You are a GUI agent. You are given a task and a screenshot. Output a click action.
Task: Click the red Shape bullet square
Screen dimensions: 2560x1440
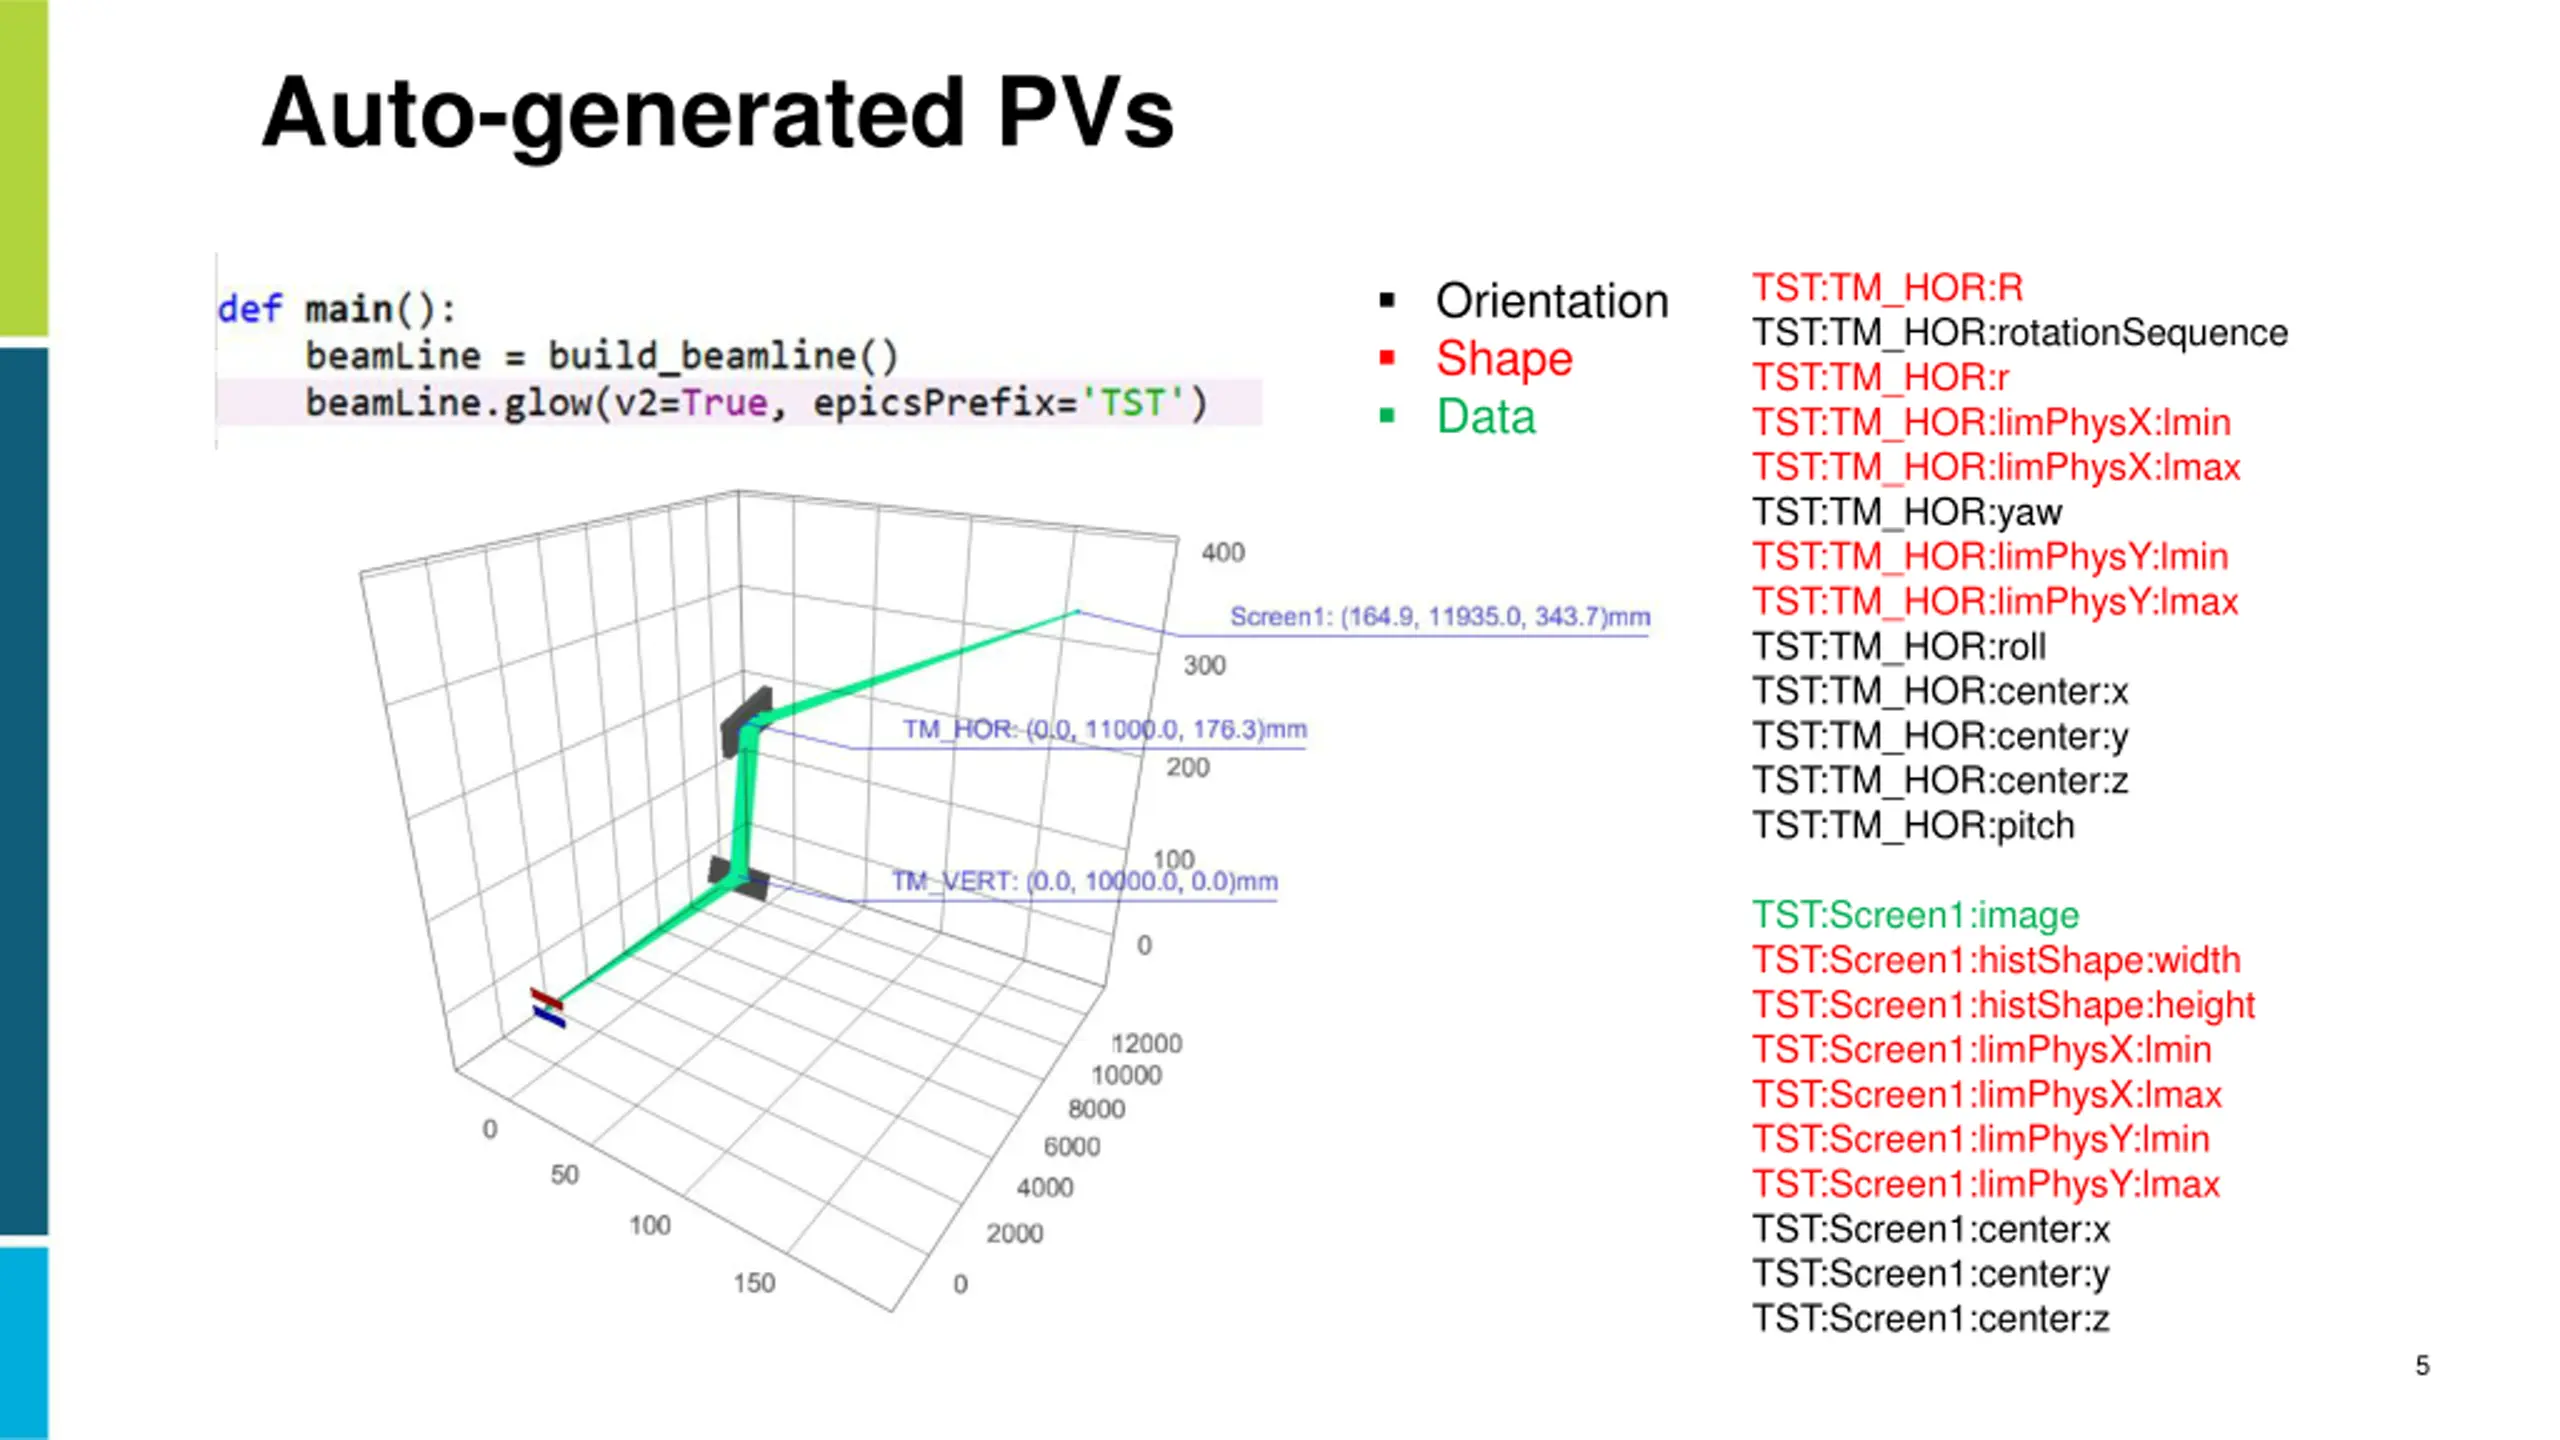1387,358
